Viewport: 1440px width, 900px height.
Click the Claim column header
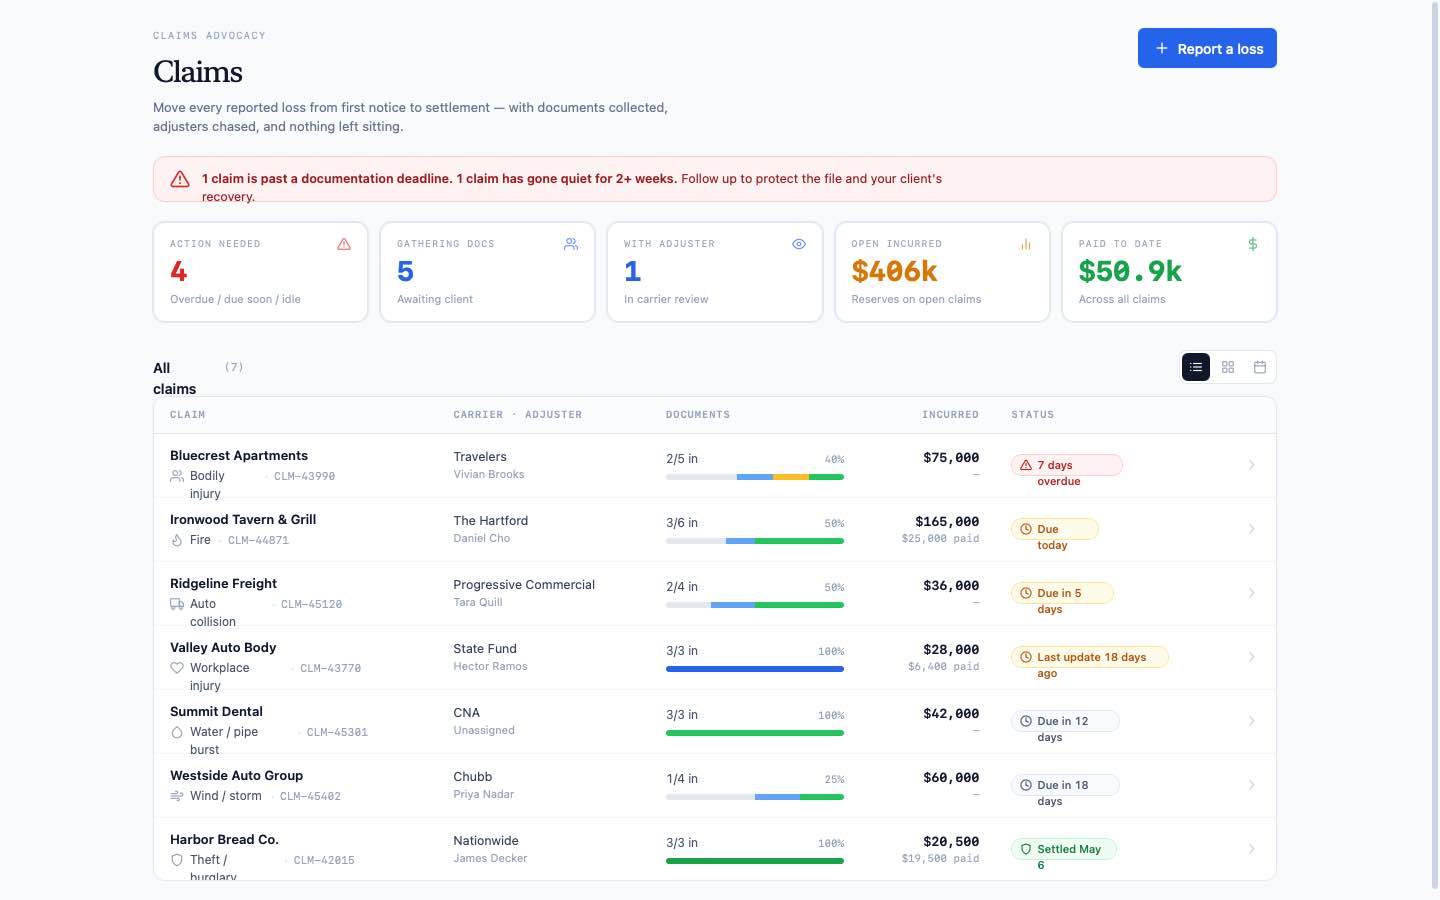(188, 415)
